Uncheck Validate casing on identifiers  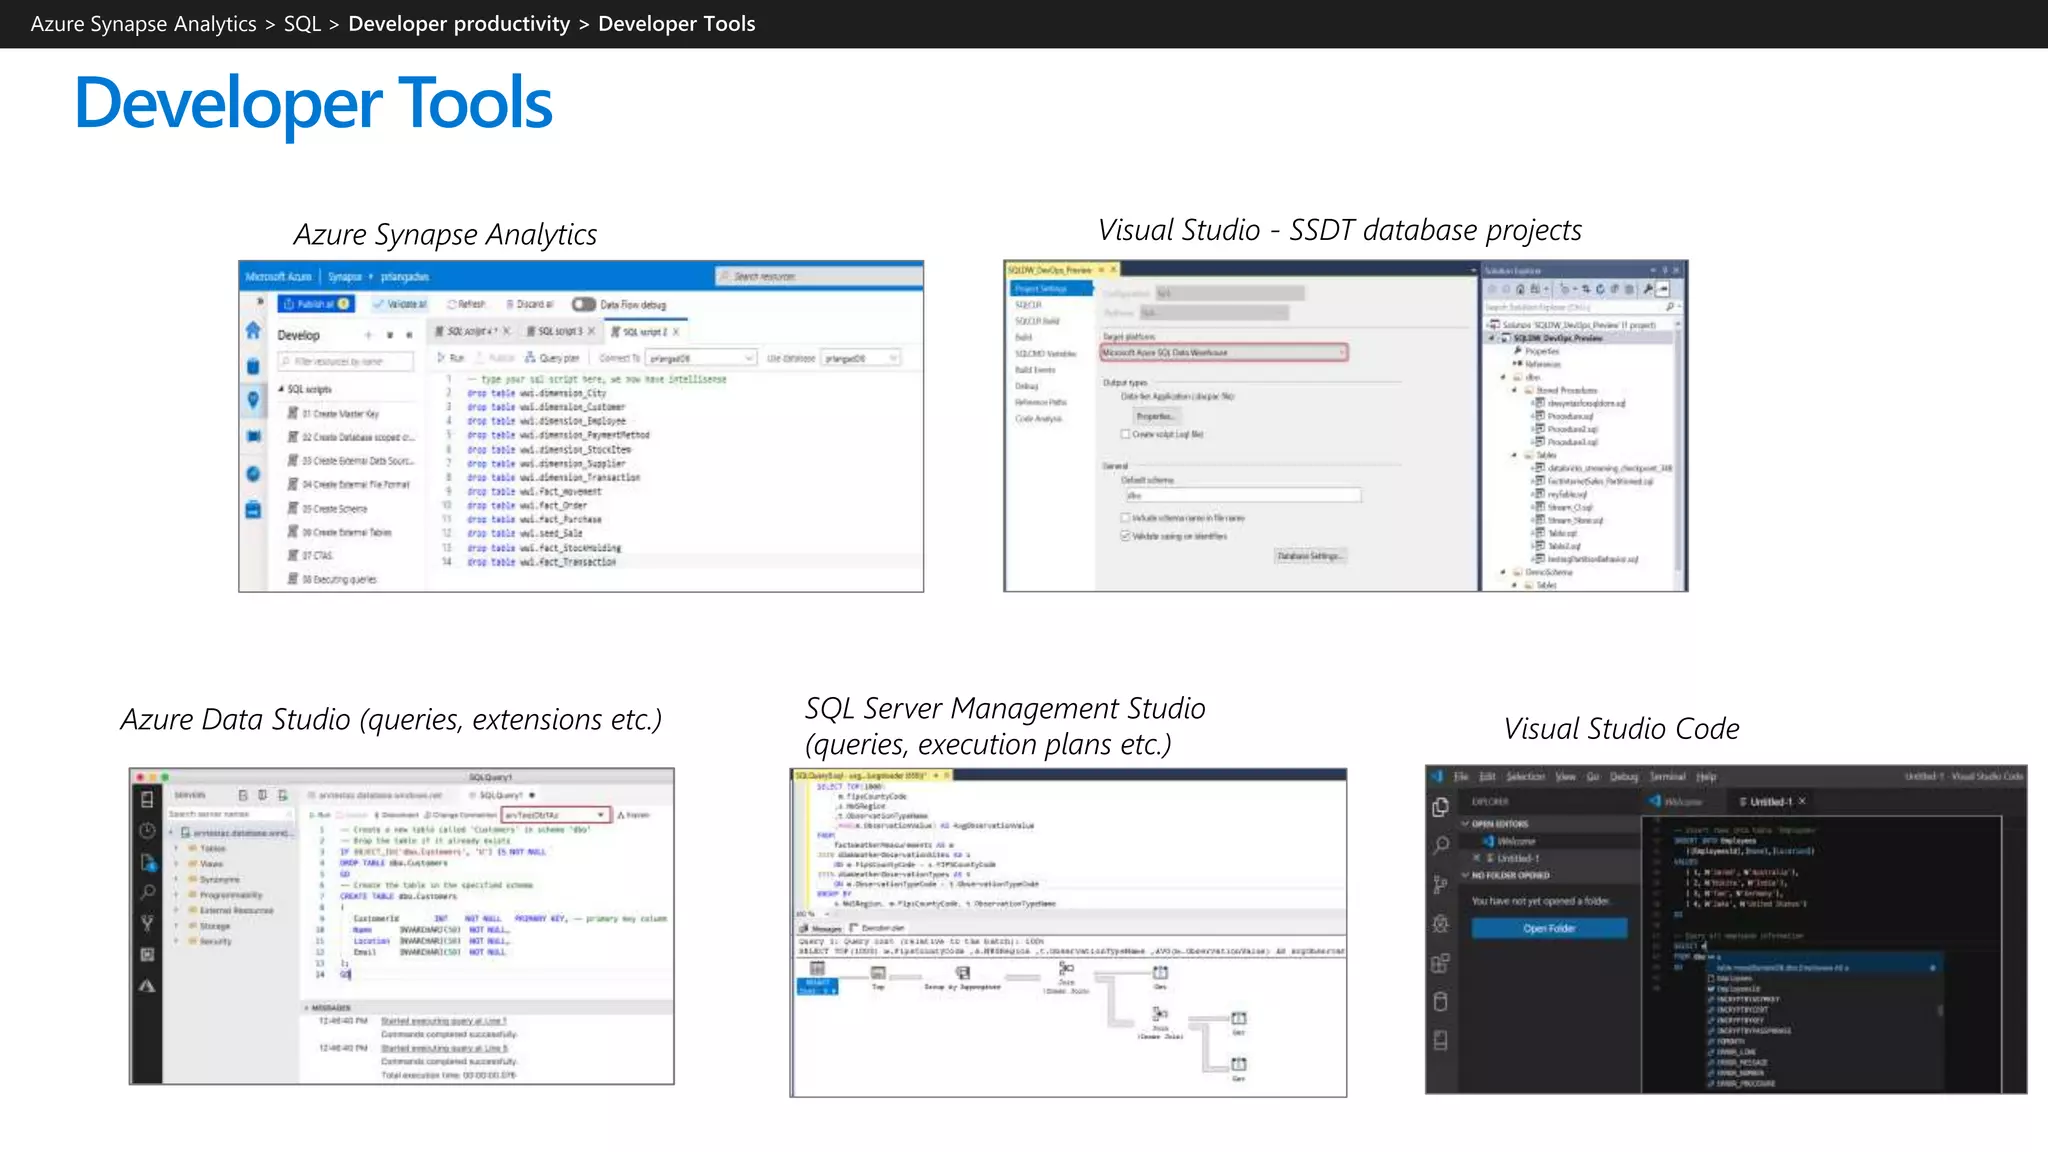click(1125, 536)
